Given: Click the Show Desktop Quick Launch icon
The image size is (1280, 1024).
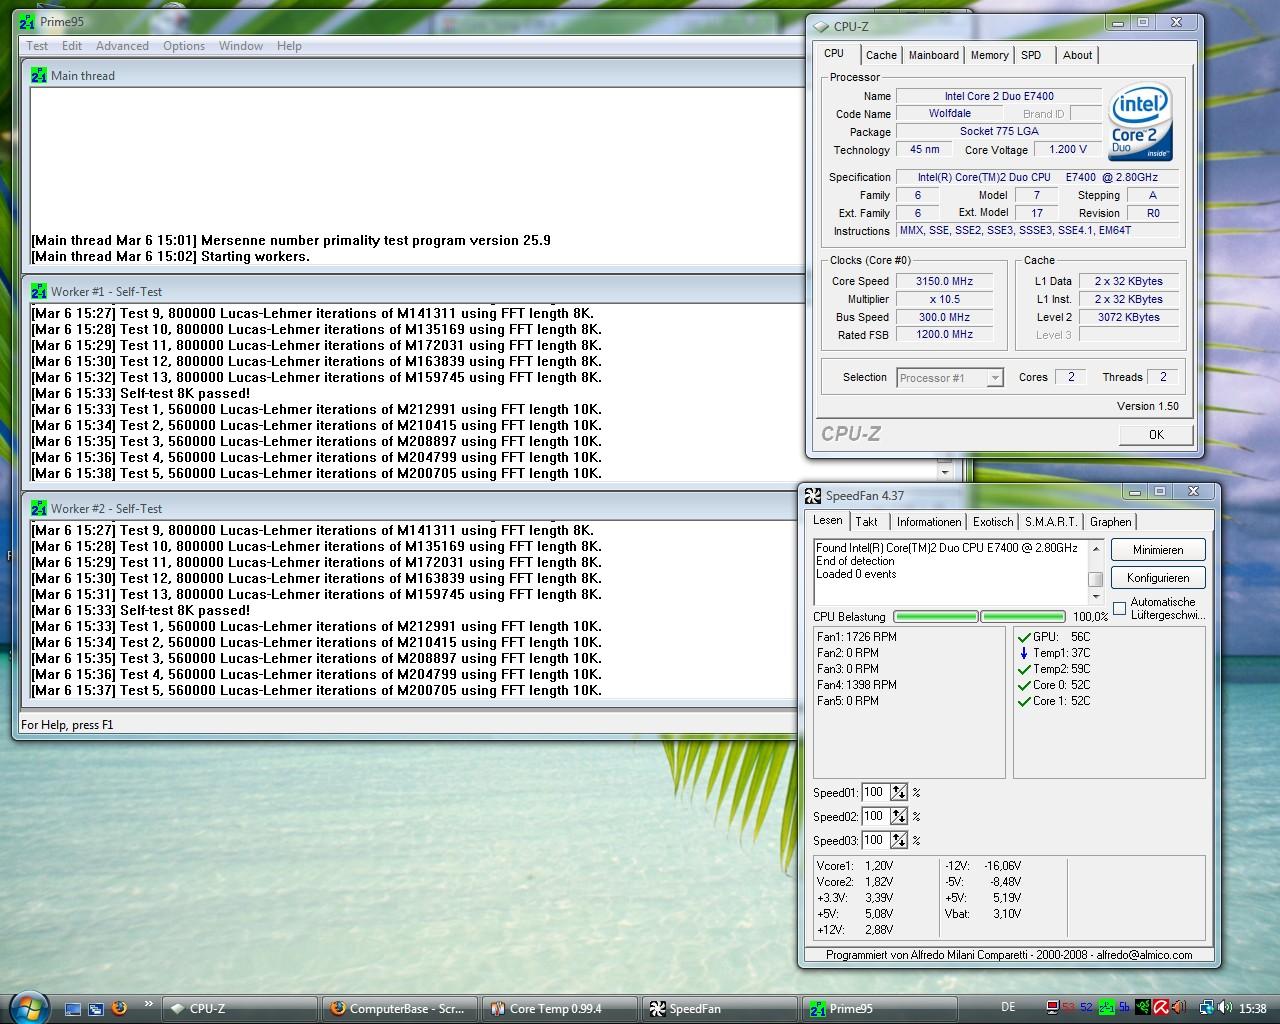Looking at the screenshot, I should pyautogui.click(x=72, y=1008).
